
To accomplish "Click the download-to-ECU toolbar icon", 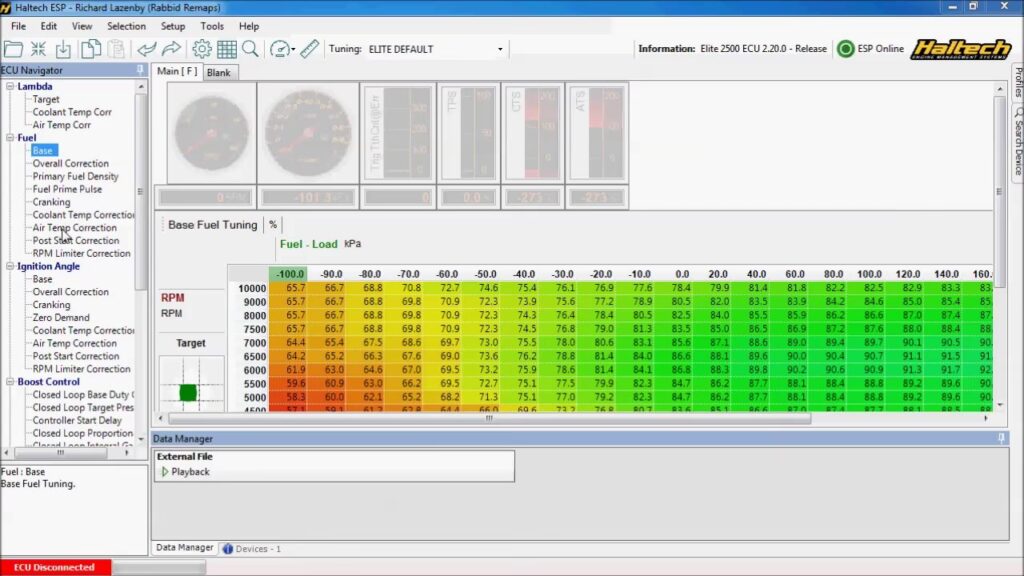I will [x=63, y=49].
